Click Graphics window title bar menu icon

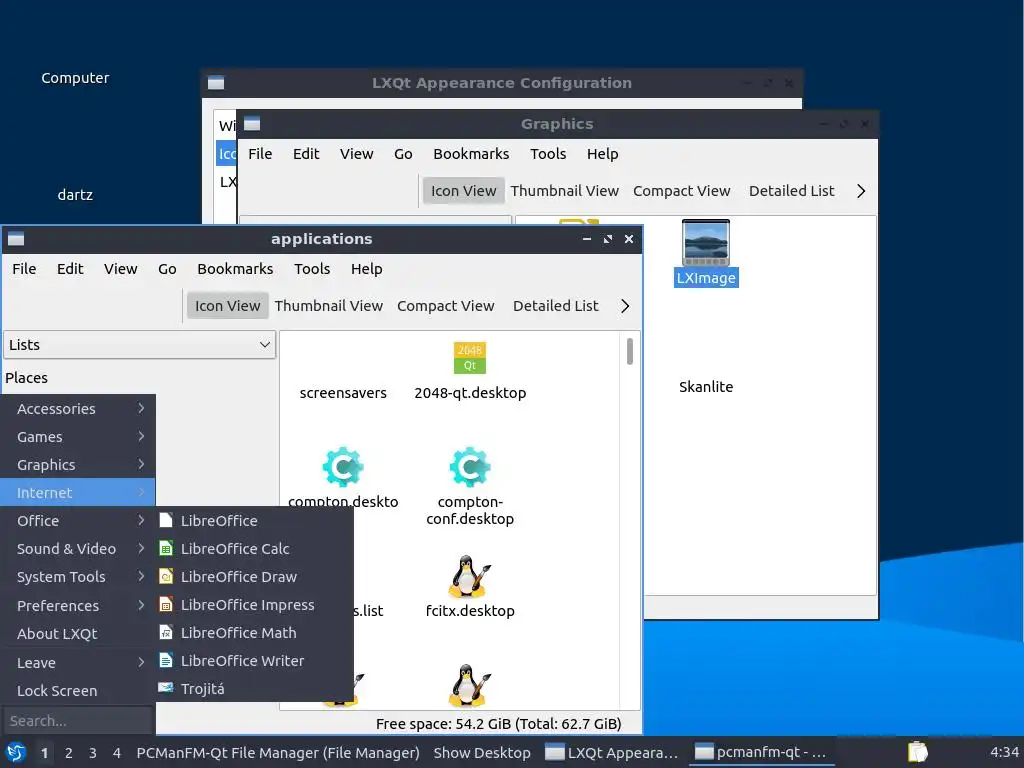252,123
